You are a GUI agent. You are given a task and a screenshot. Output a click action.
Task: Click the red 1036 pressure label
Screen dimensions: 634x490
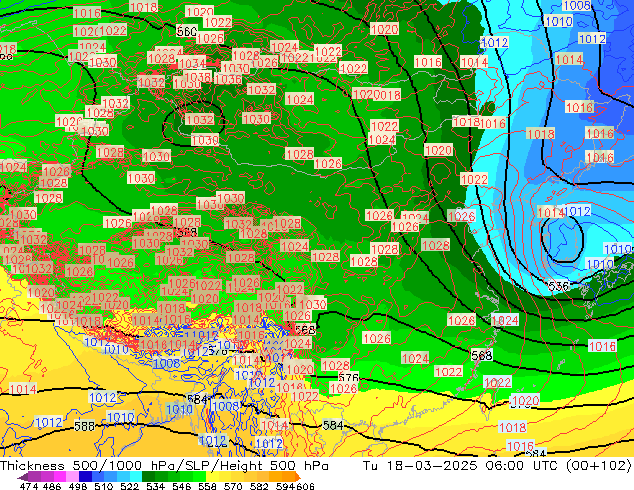pos(228,79)
